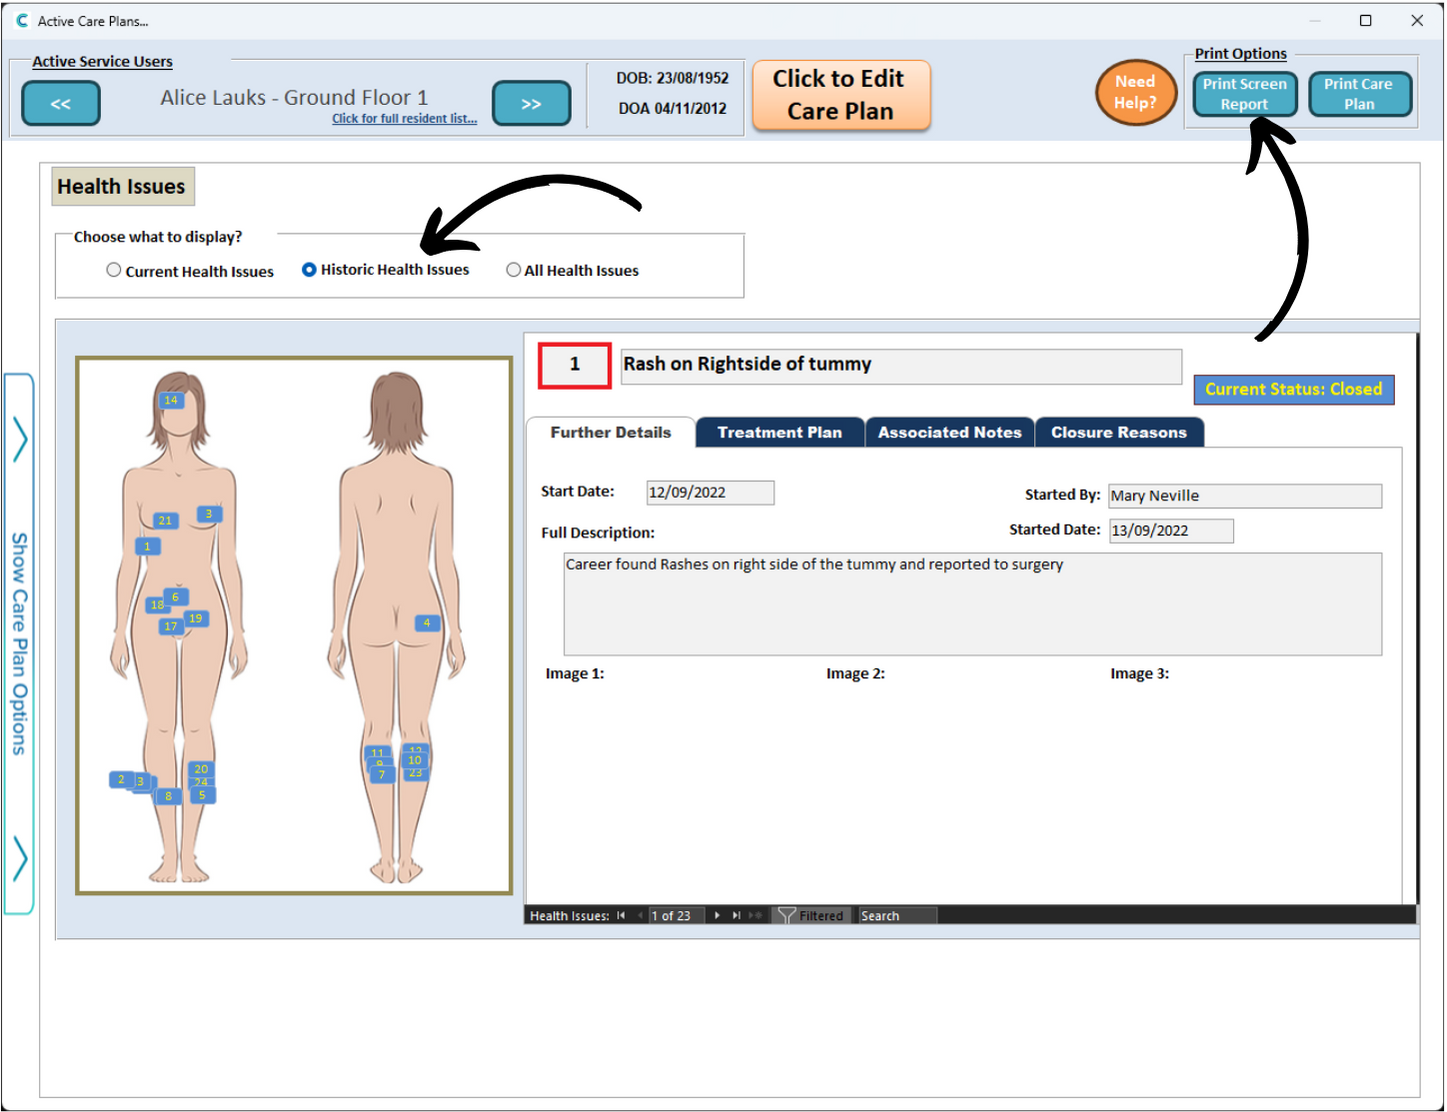Click the Filtered funnel icon
Viewport: 1447px width, 1112px height.
tap(787, 915)
